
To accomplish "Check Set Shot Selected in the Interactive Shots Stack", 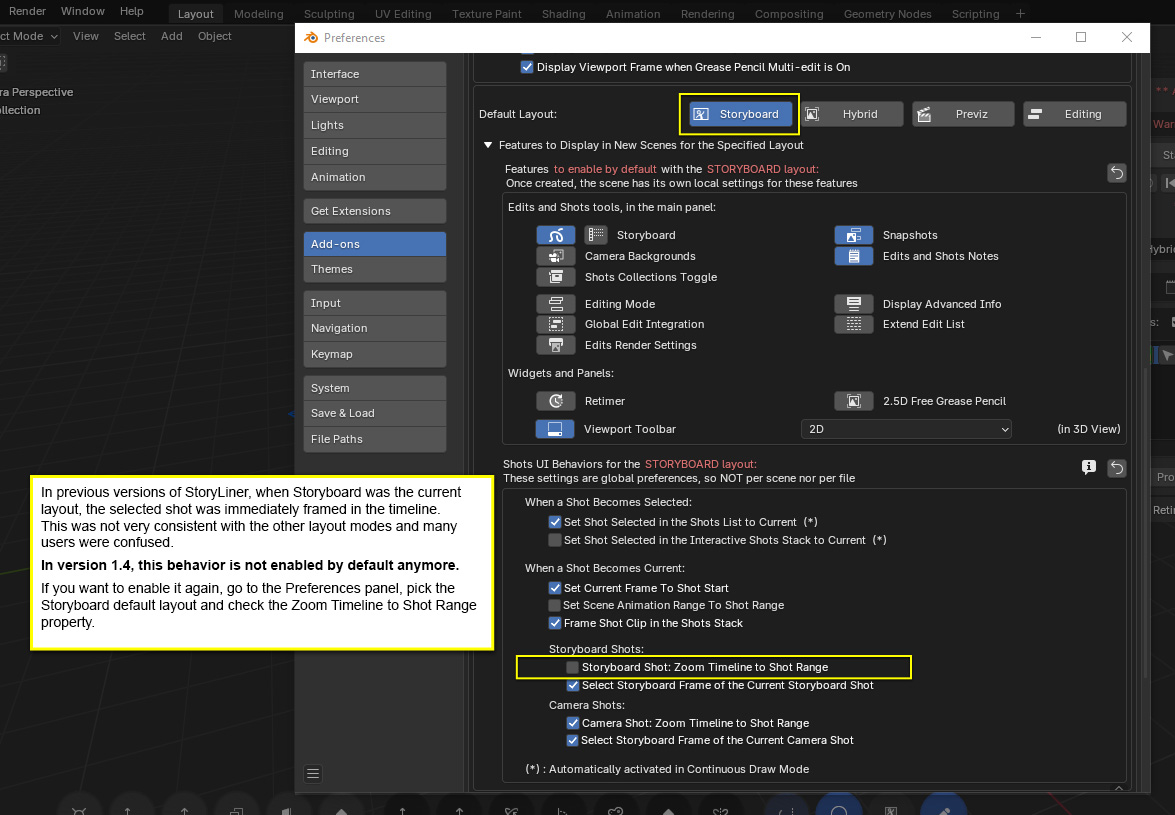I will 555,540.
